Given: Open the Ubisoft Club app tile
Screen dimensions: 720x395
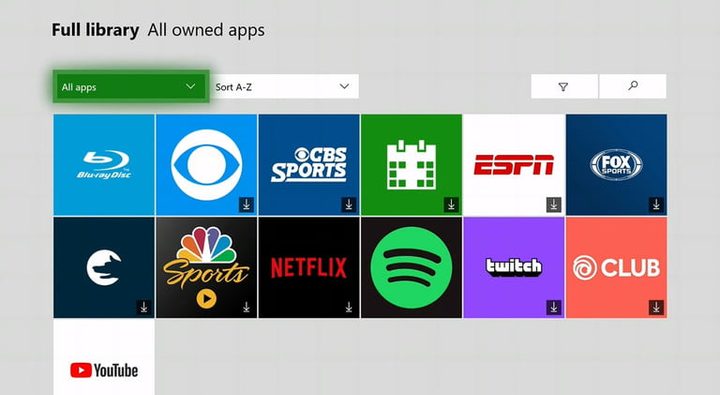Looking at the screenshot, I should click(616, 267).
